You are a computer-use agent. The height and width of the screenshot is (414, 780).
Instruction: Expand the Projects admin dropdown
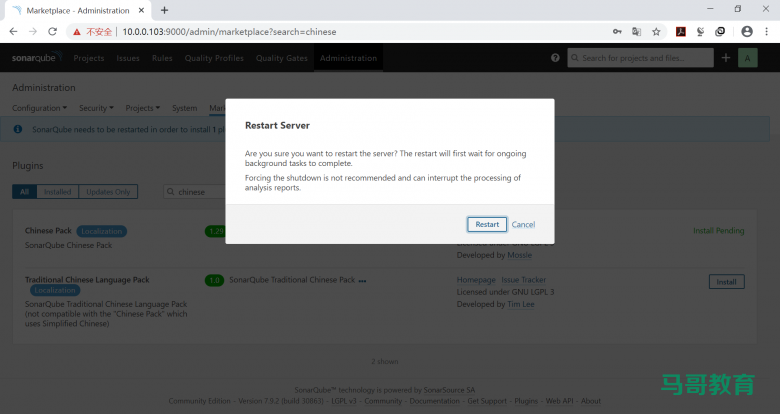pos(142,108)
